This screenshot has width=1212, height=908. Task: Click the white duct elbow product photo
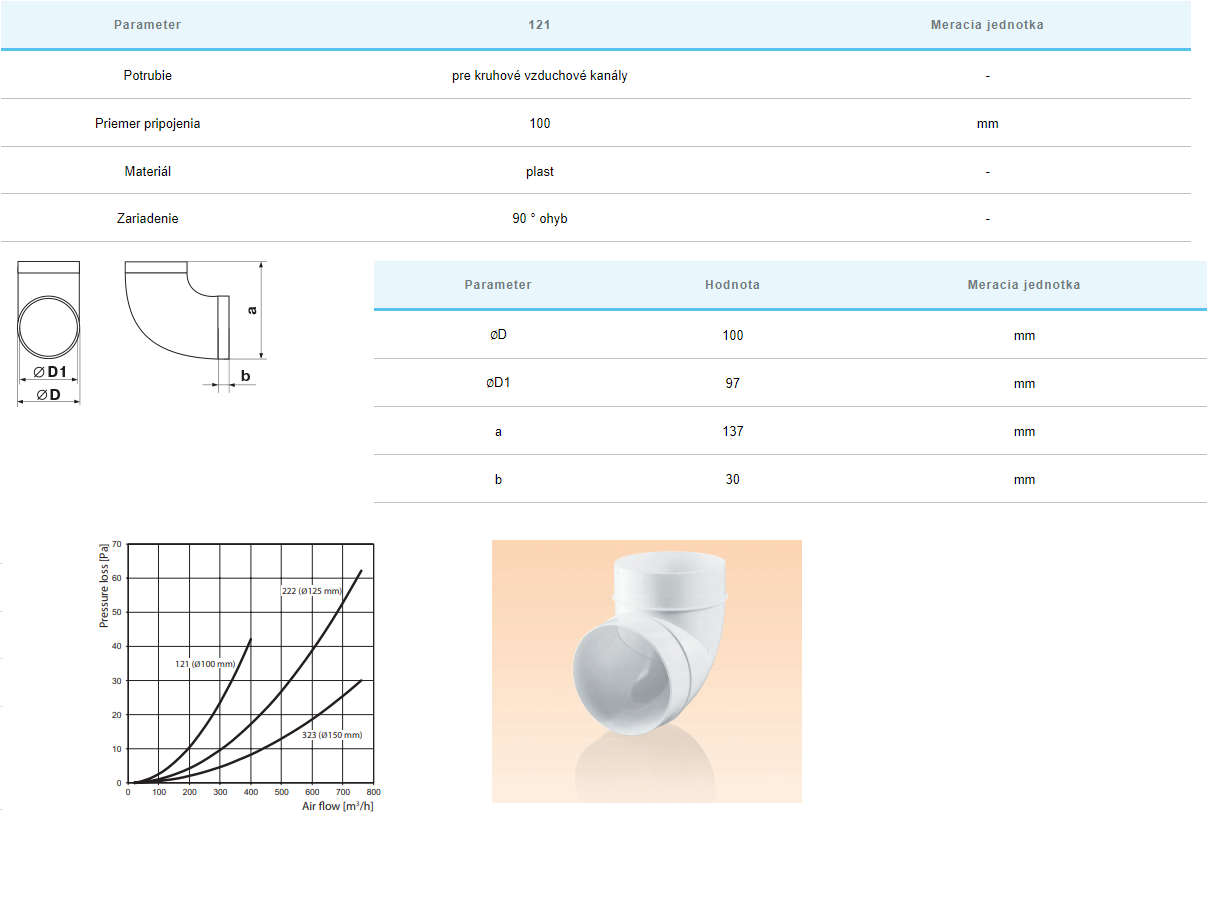pos(646,671)
